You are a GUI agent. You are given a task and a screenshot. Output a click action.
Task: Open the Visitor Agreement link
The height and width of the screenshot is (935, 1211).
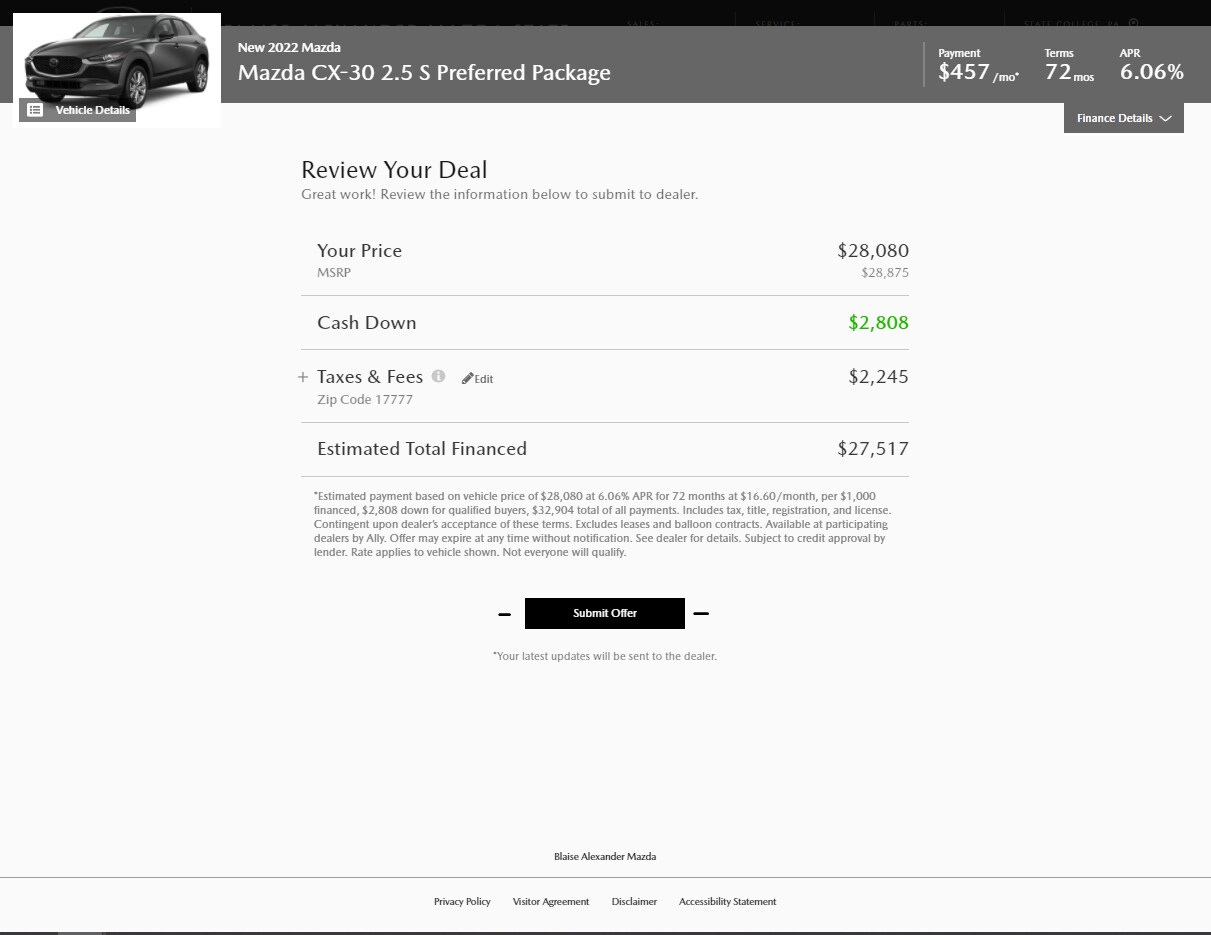point(551,901)
